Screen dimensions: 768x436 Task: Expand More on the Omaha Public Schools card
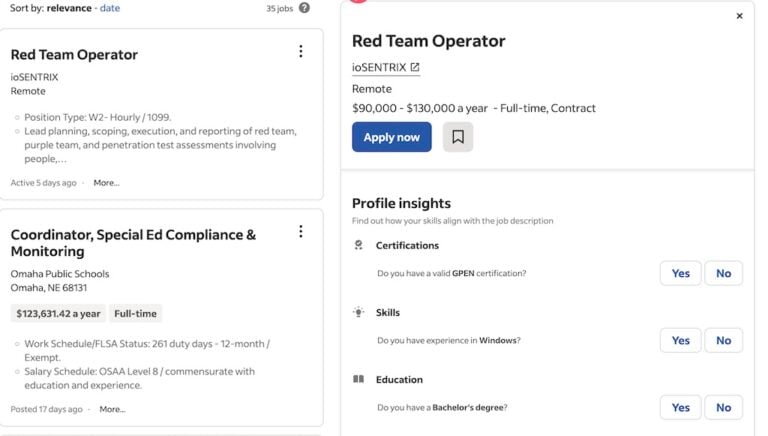click(112, 409)
